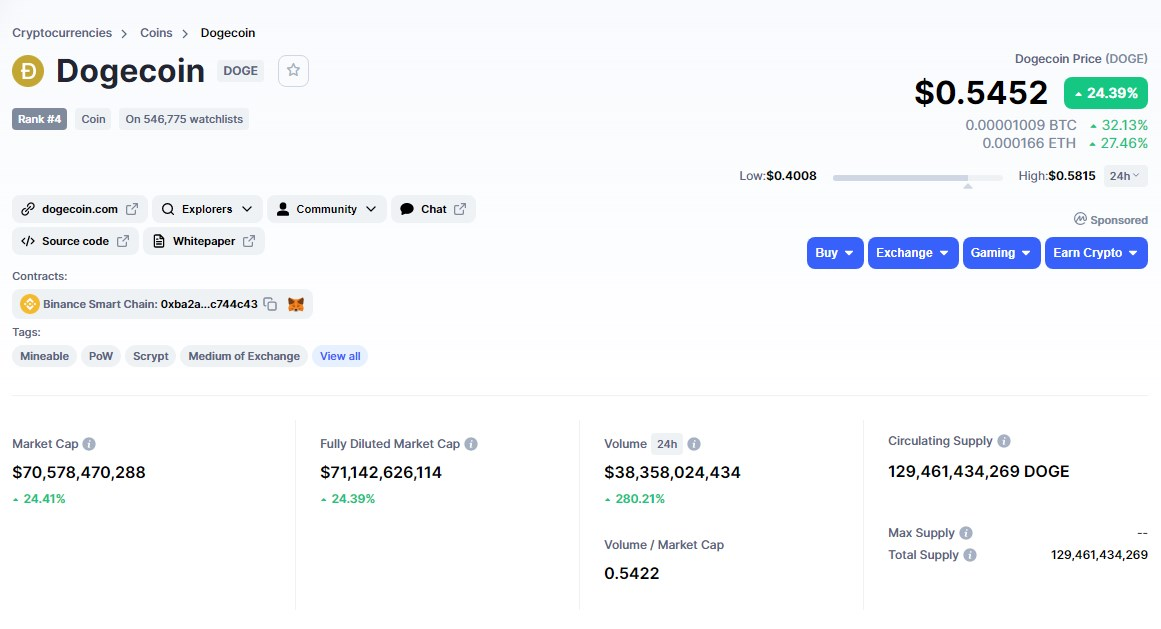Add Dogecoin to watchlist with star
This screenshot has width=1161, height=629.
coord(293,70)
